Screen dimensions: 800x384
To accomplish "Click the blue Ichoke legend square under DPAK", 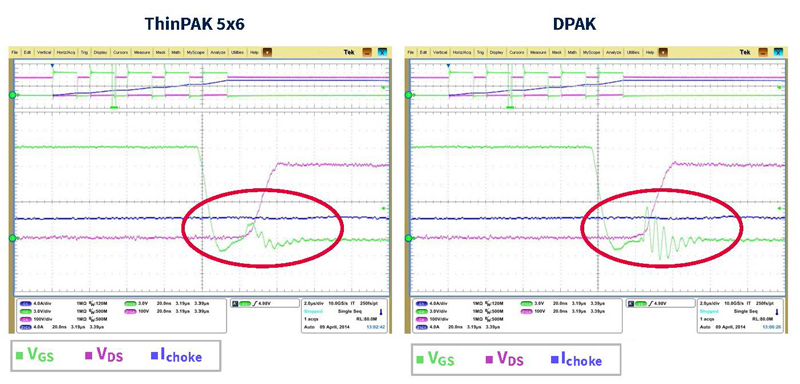I will (555, 360).
